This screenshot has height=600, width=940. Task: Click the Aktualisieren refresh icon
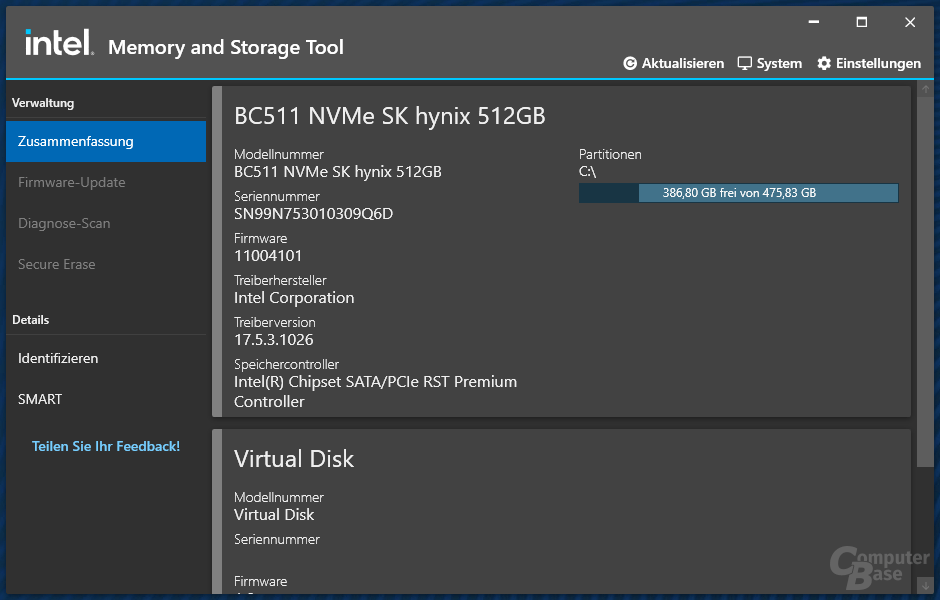click(x=630, y=64)
